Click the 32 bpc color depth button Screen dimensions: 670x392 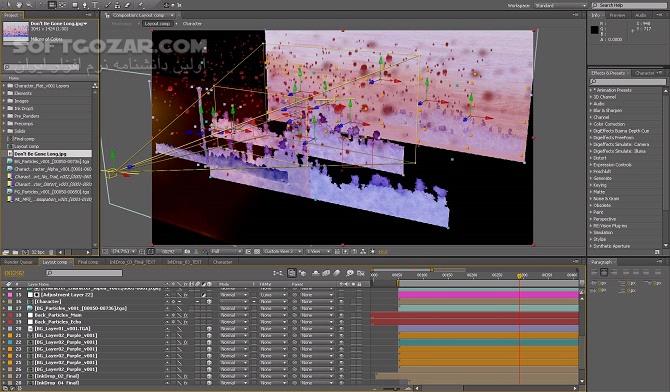[38, 252]
